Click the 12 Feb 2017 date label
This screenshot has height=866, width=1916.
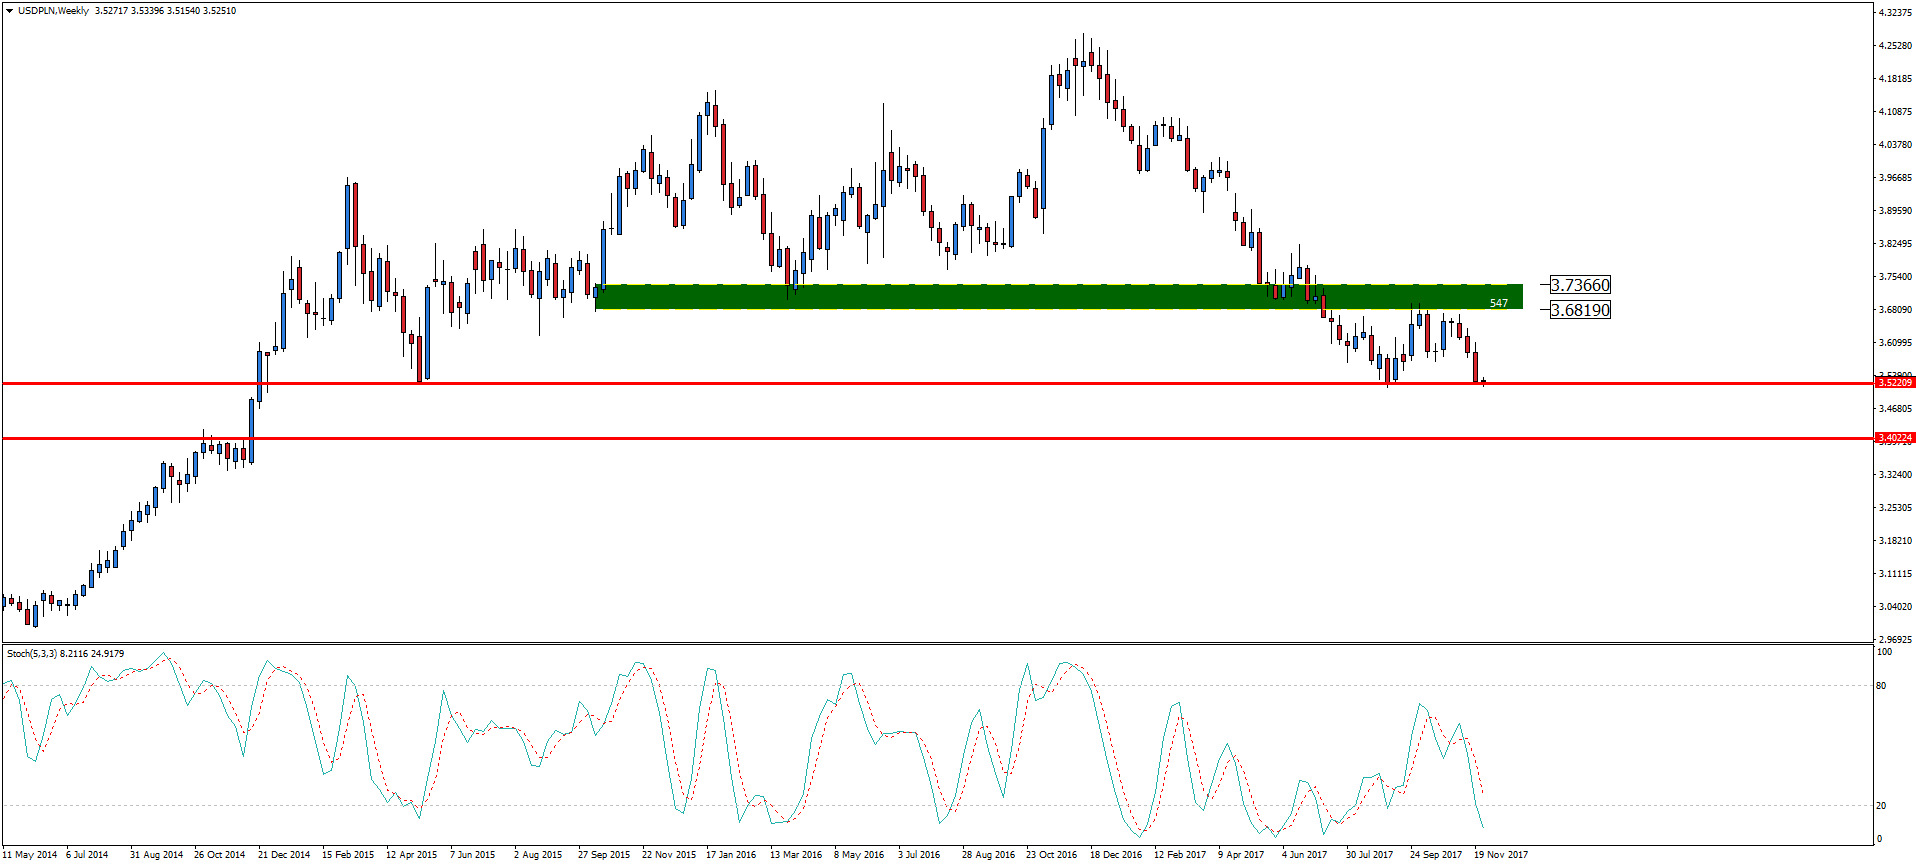[x=1180, y=855]
